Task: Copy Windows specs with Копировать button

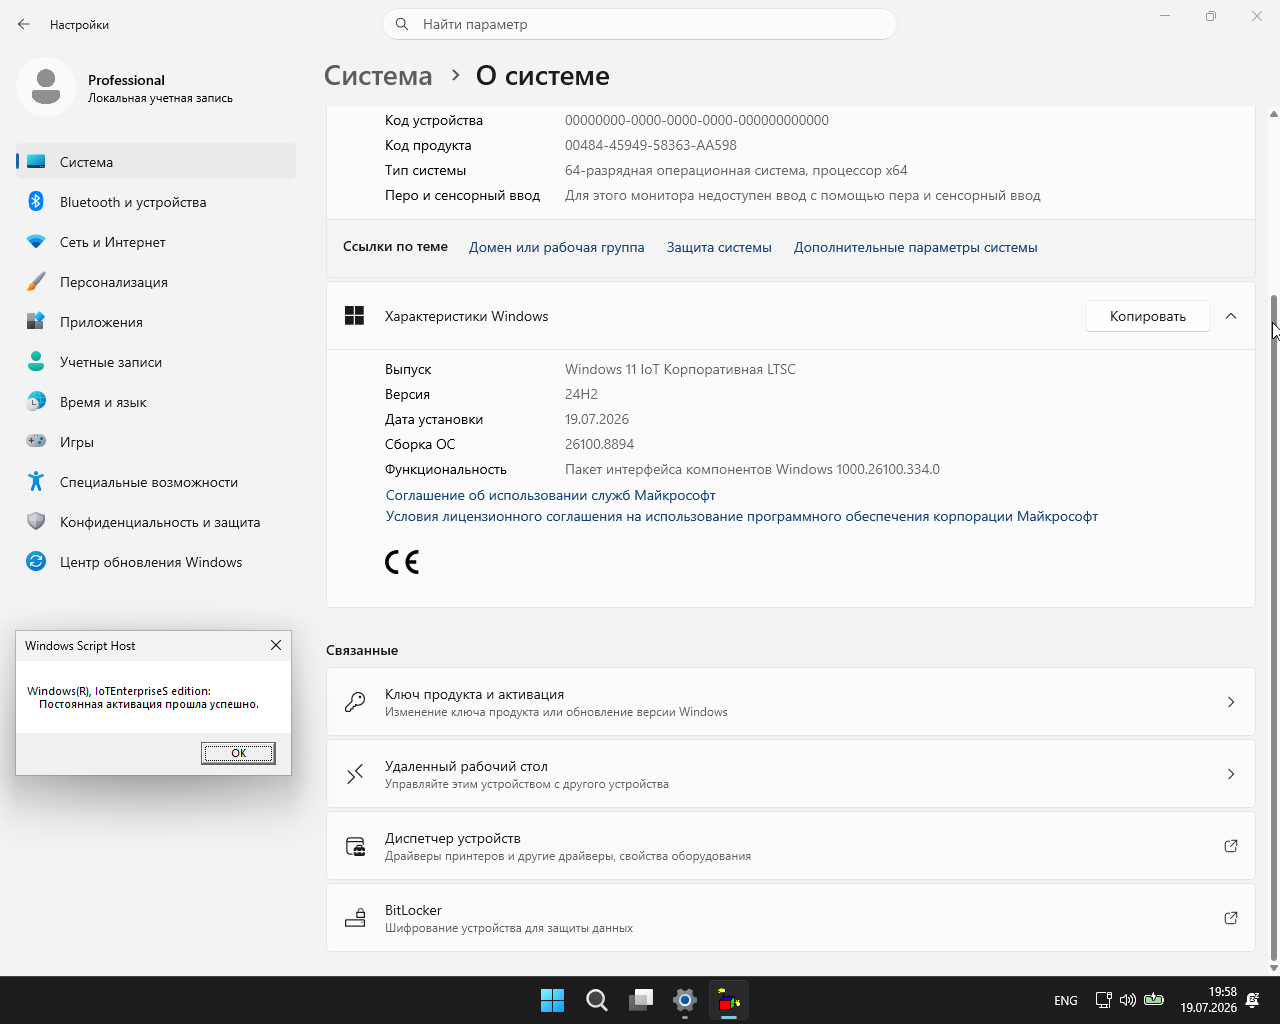Action: [1148, 316]
